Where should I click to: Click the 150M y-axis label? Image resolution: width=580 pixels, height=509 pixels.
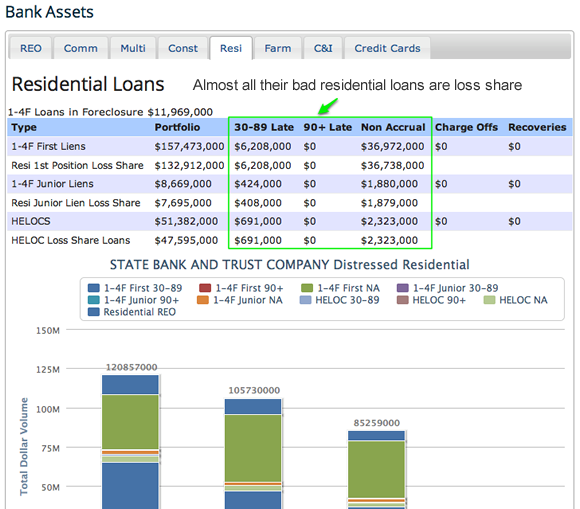(x=48, y=330)
